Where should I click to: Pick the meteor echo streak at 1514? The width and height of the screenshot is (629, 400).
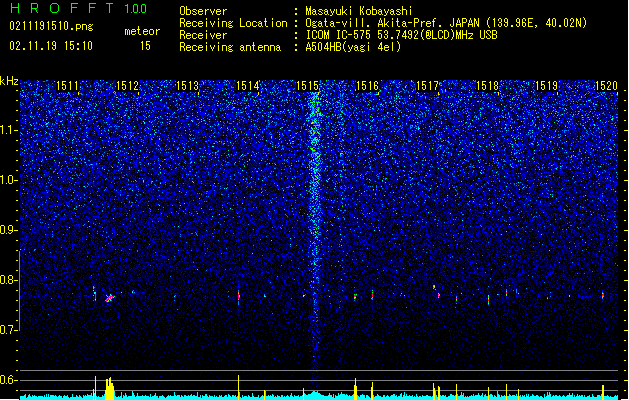(x=239, y=297)
